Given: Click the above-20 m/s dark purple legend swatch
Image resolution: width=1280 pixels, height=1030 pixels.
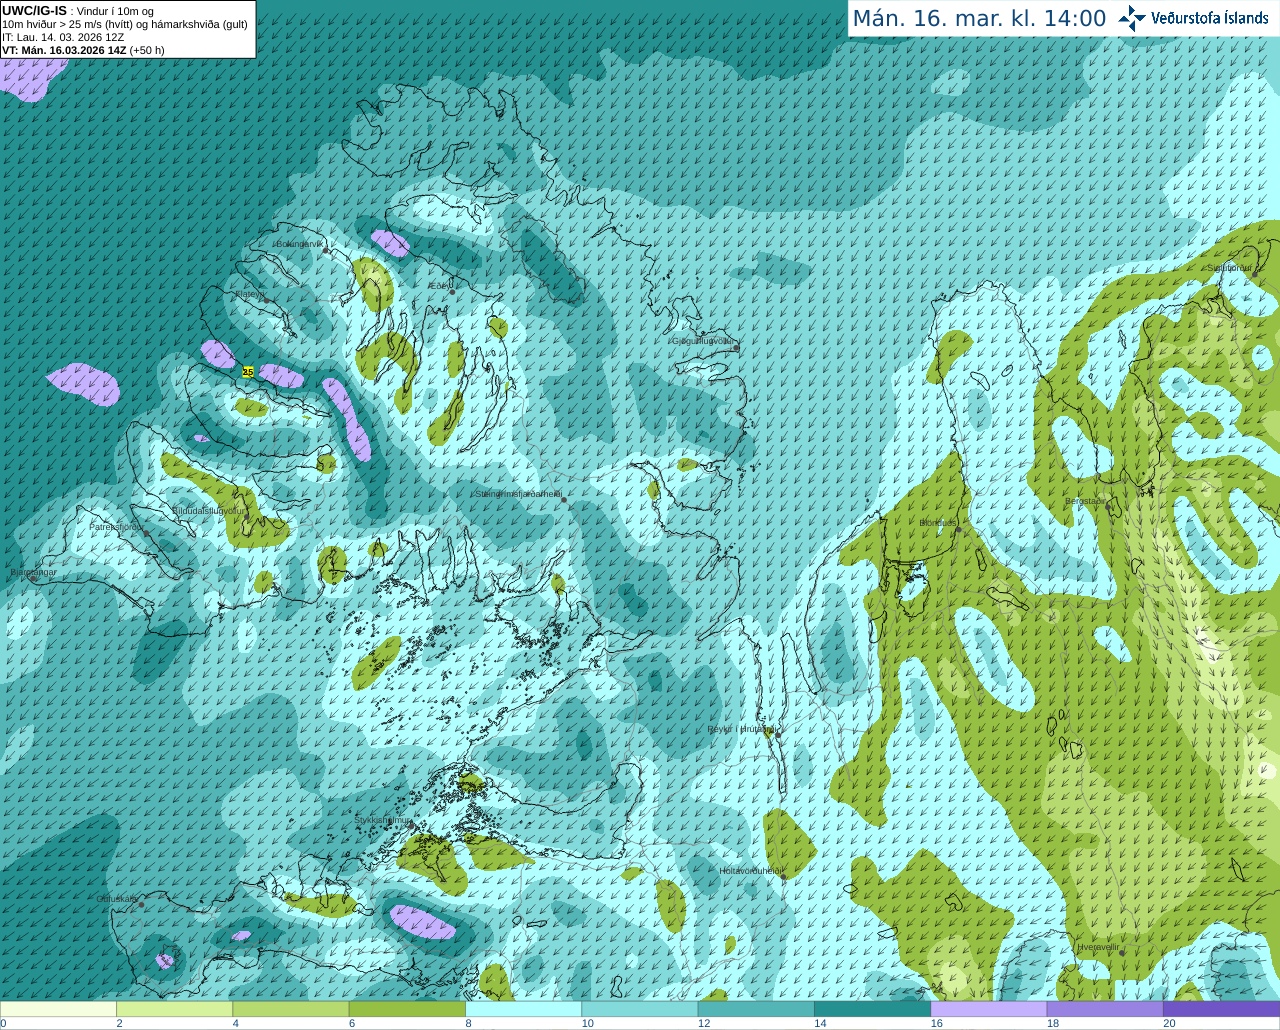Looking at the screenshot, I should click(1221, 1010).
